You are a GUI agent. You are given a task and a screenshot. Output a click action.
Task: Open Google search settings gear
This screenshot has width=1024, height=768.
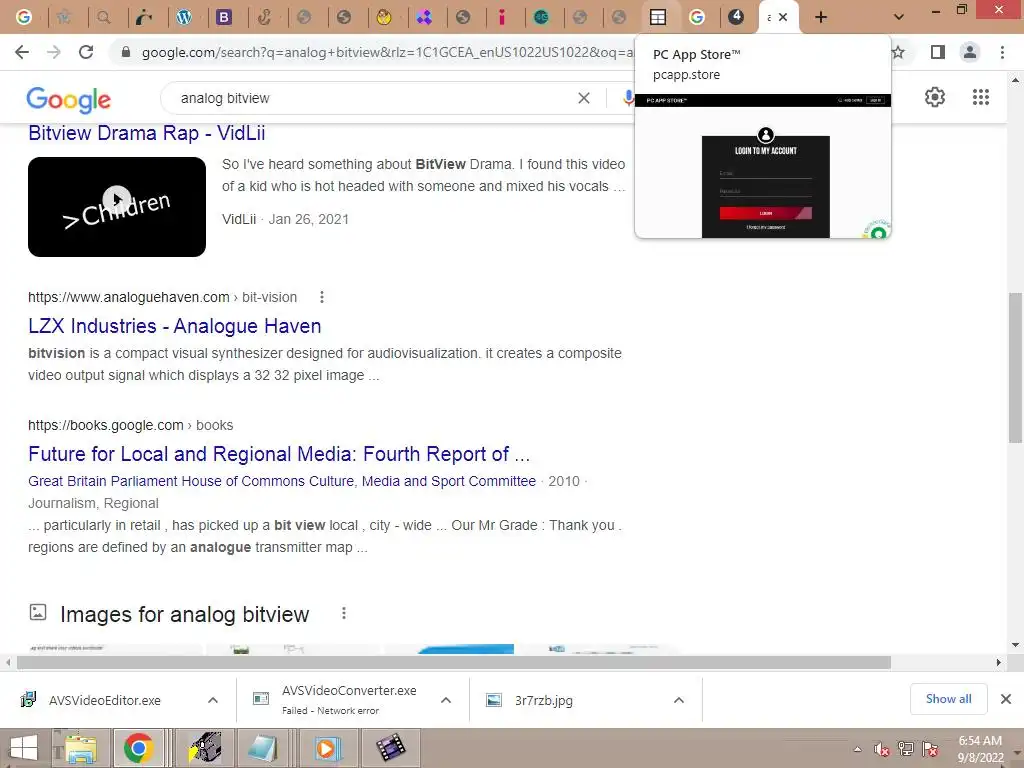click(x=935, y=97)
